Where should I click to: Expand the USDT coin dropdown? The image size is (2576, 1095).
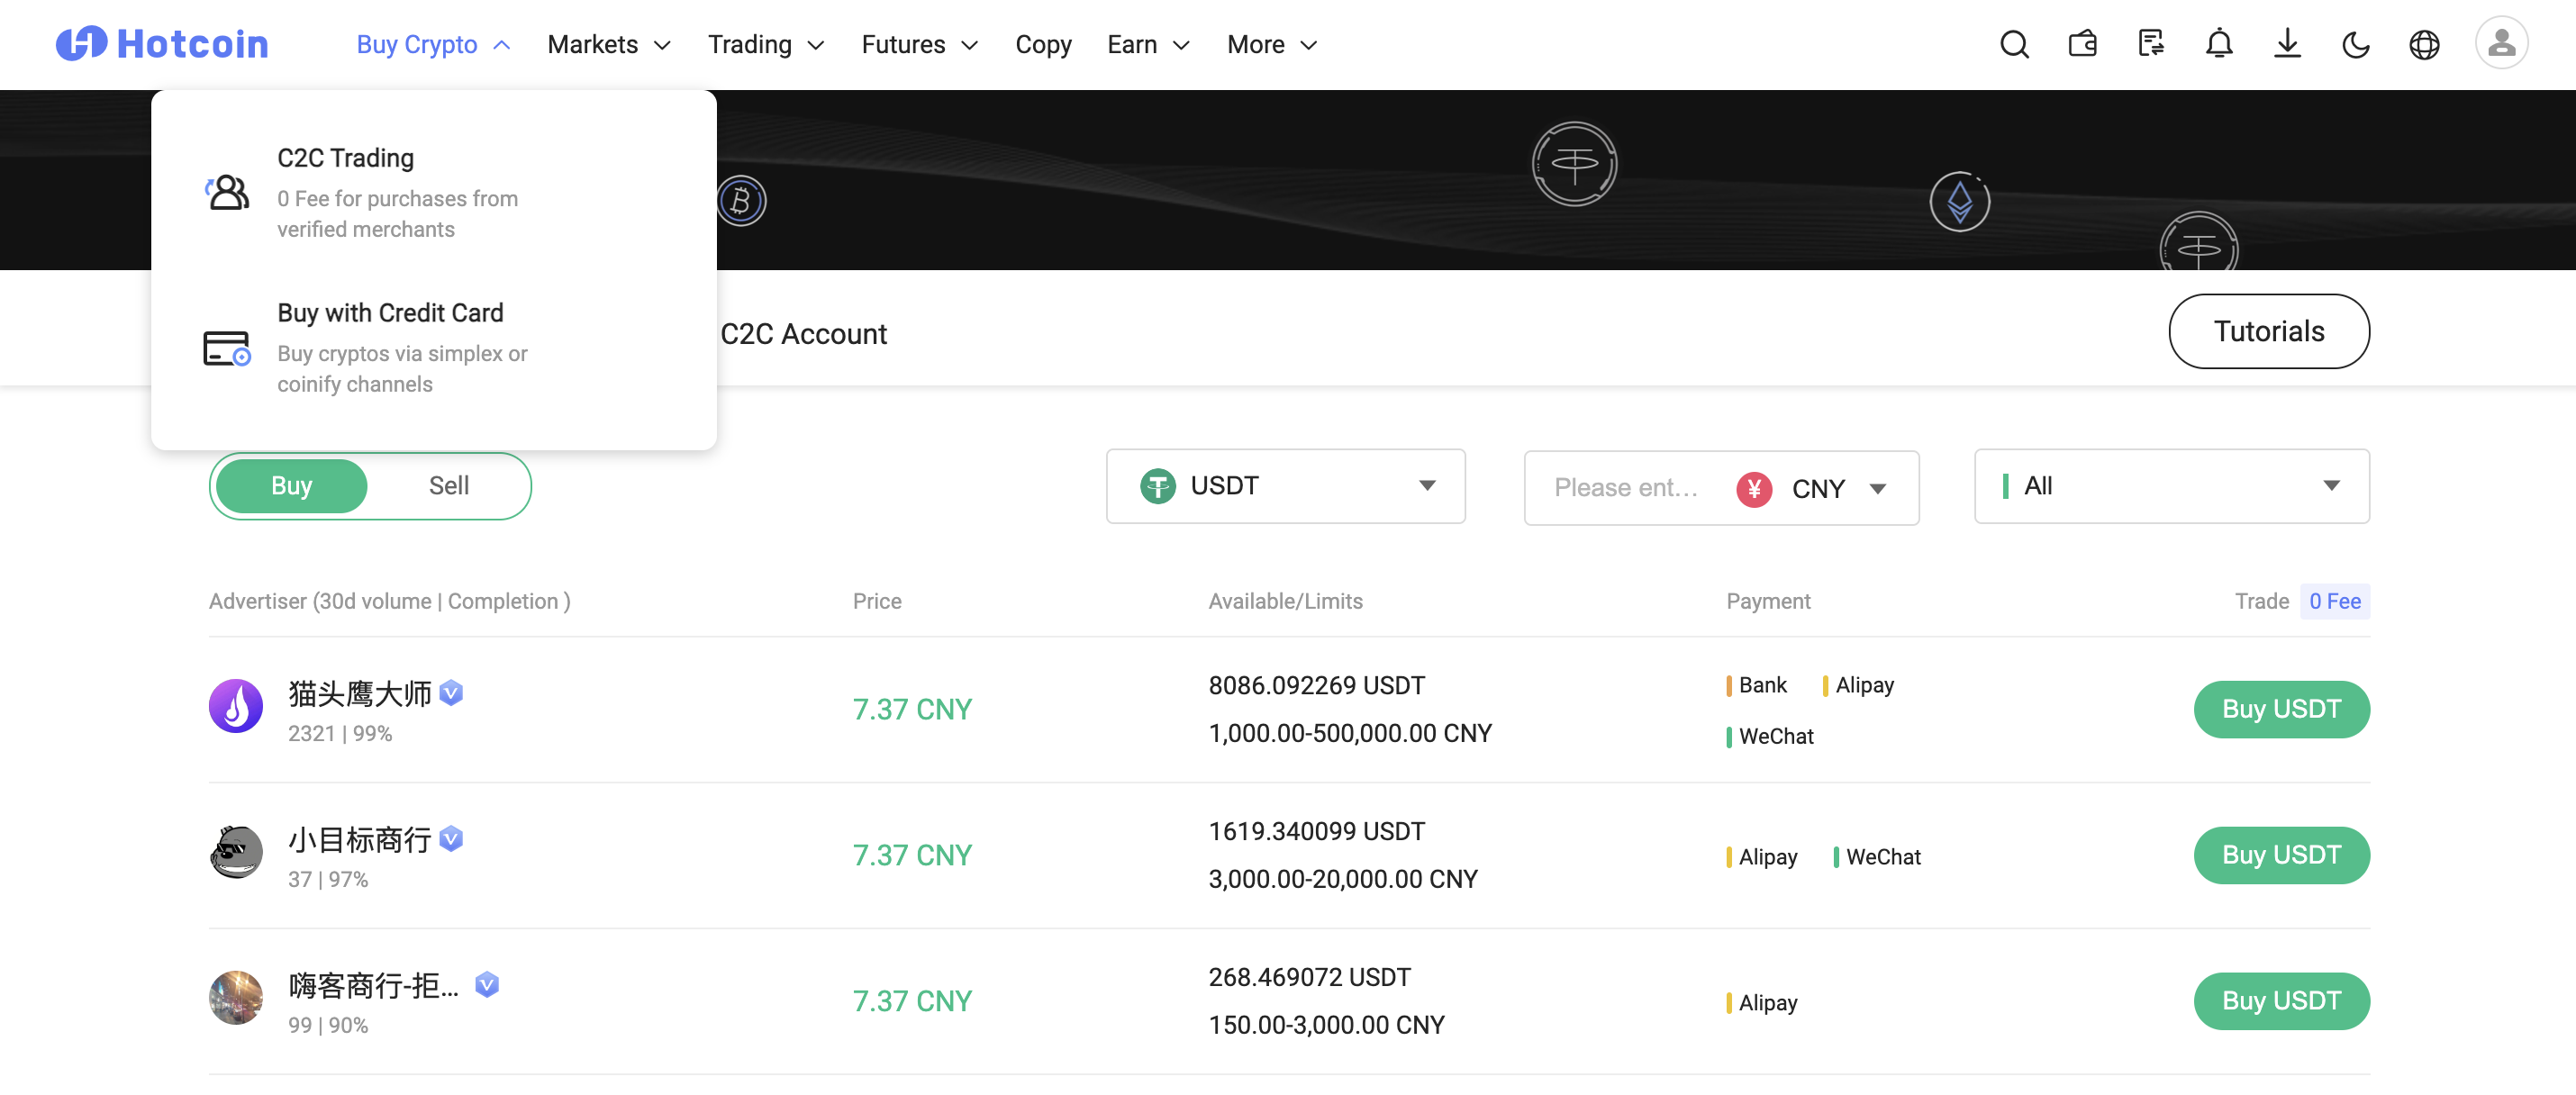click(x=1285, y=486)
